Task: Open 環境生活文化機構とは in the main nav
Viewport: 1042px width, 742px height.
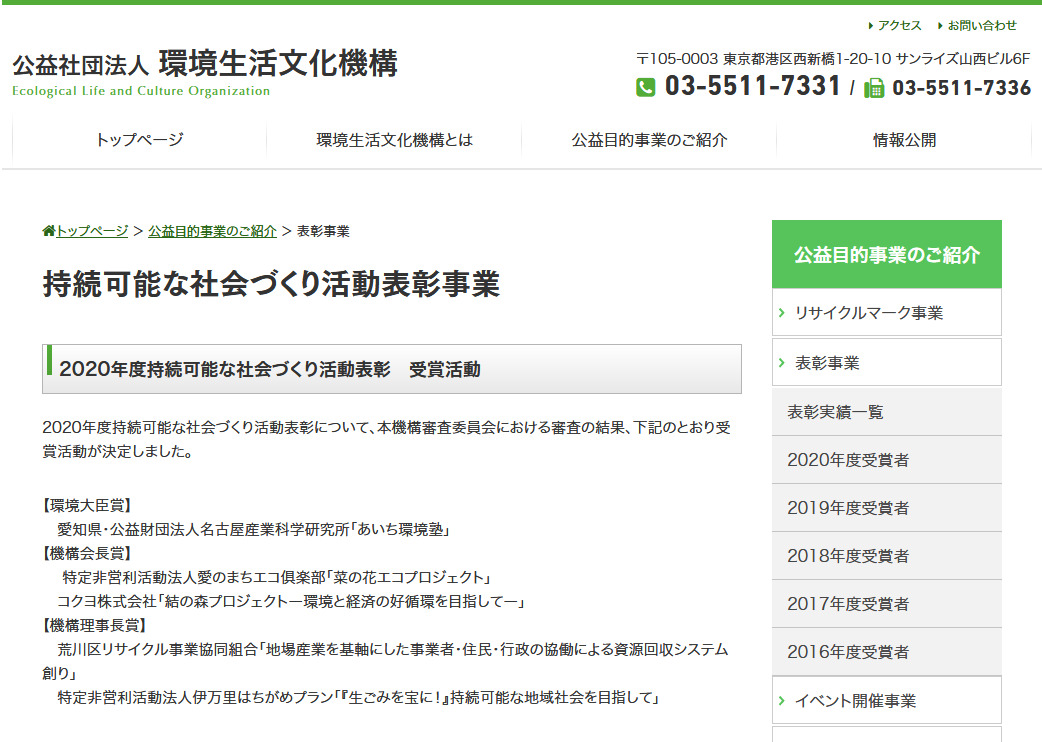Action: 394,140
